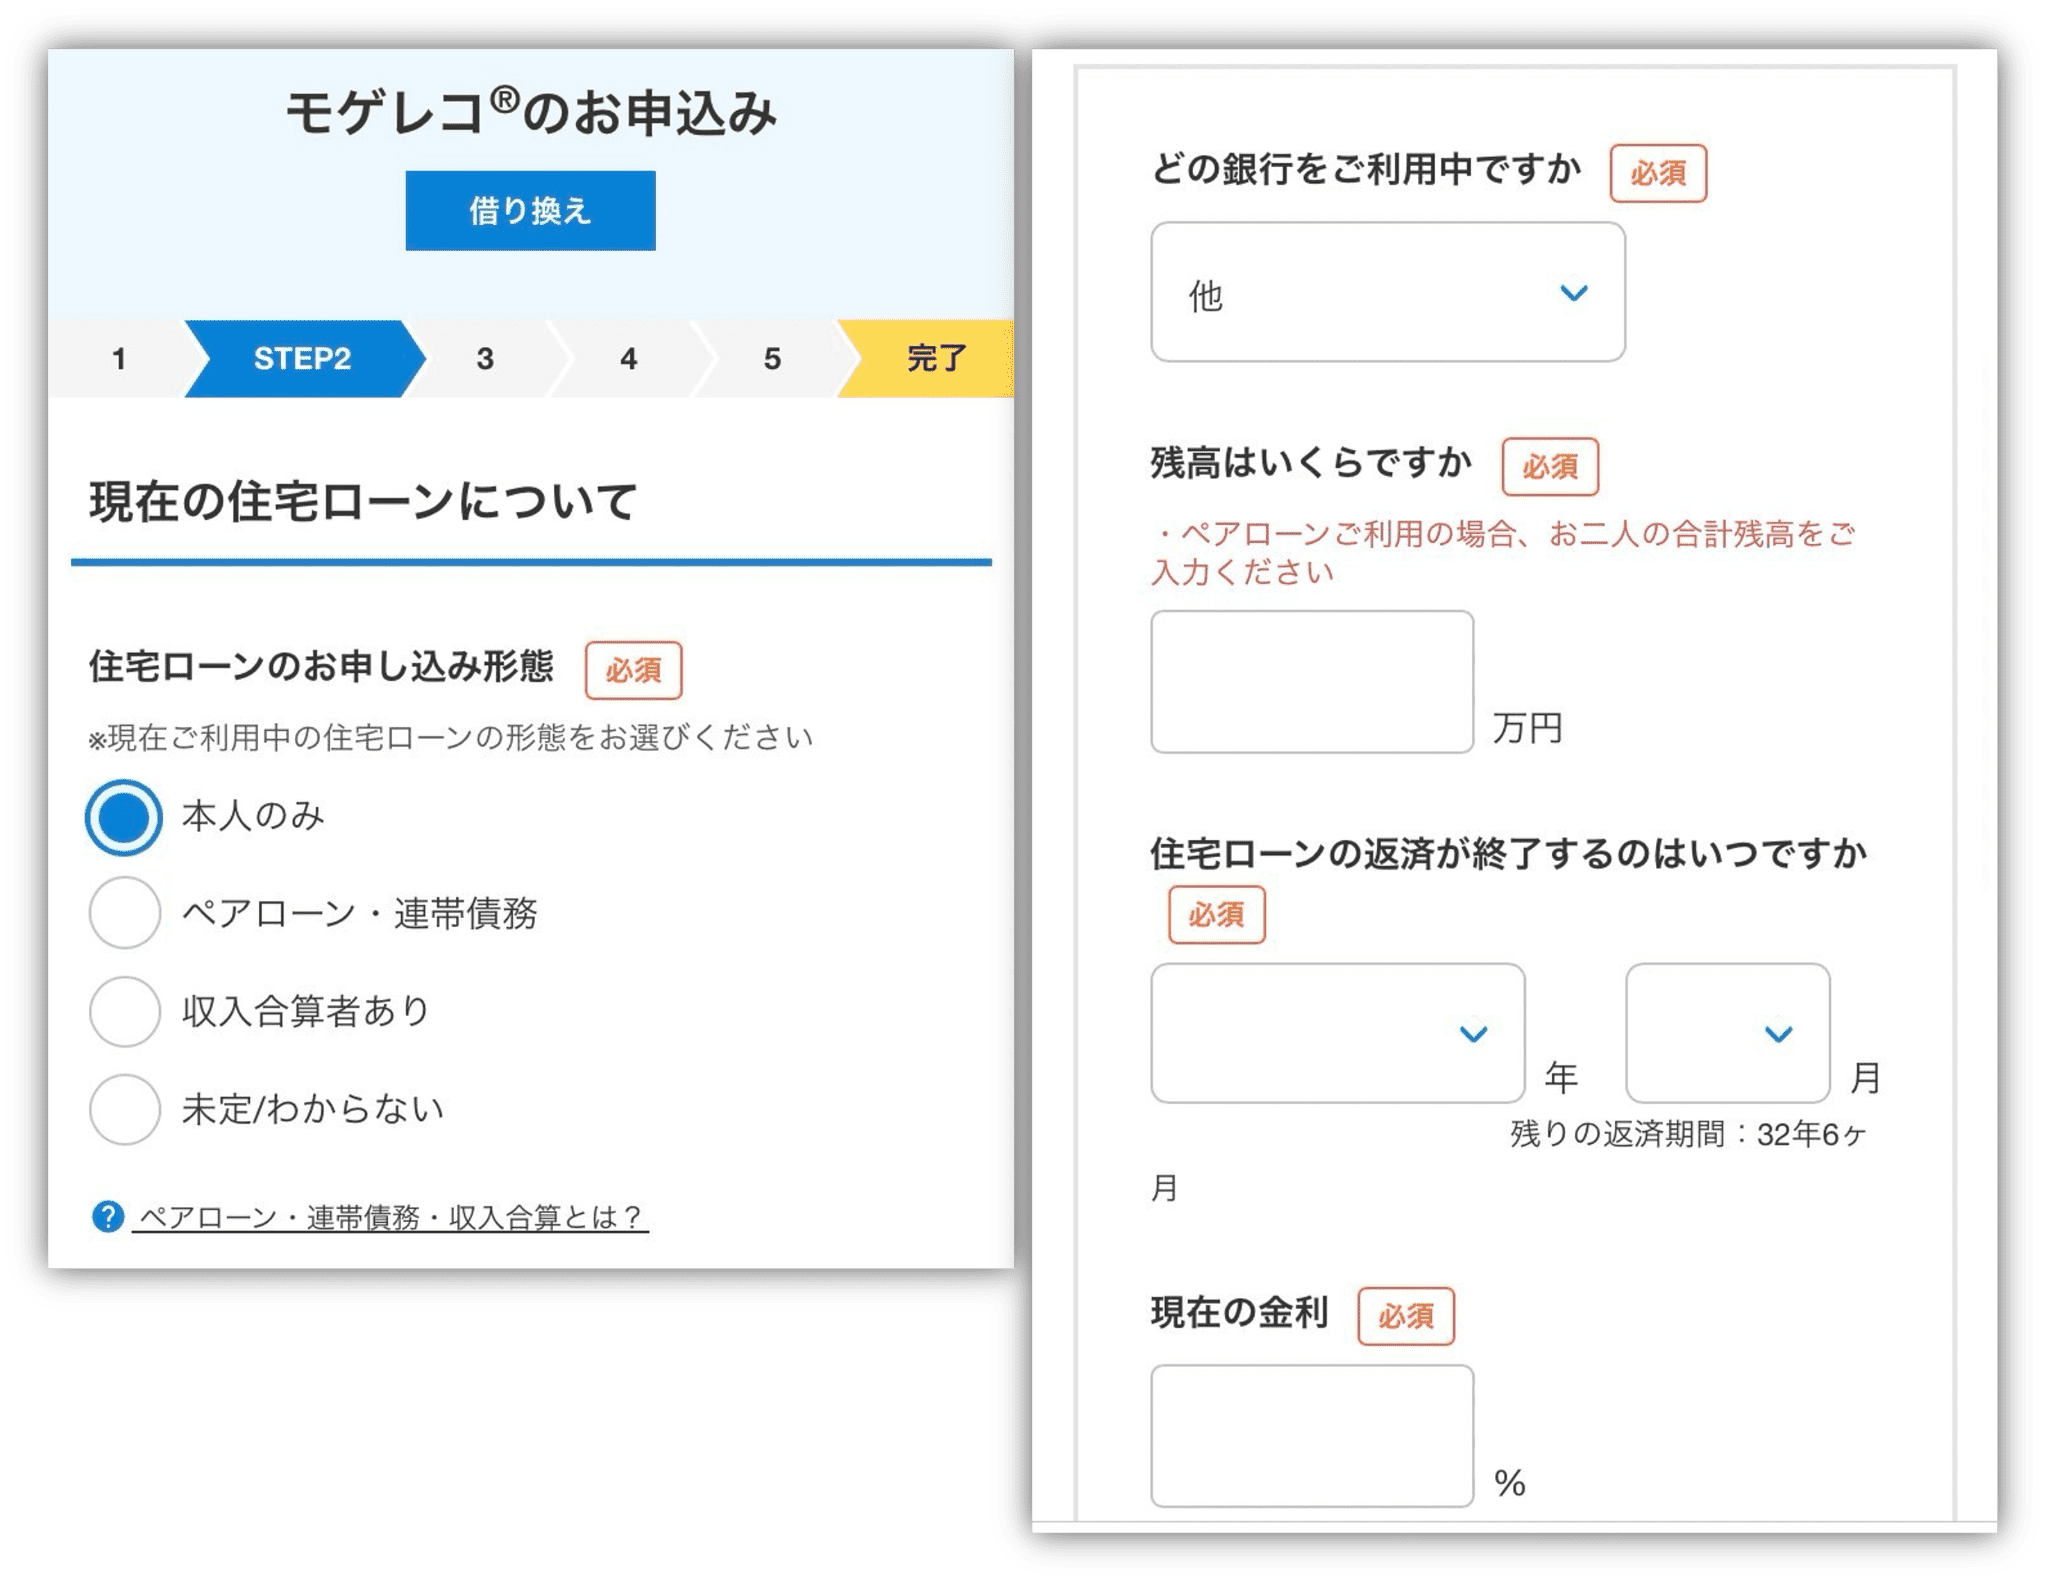Click the どの銀行をご利用中ですか label
2048x1580 pixels.
point(1366,169)
